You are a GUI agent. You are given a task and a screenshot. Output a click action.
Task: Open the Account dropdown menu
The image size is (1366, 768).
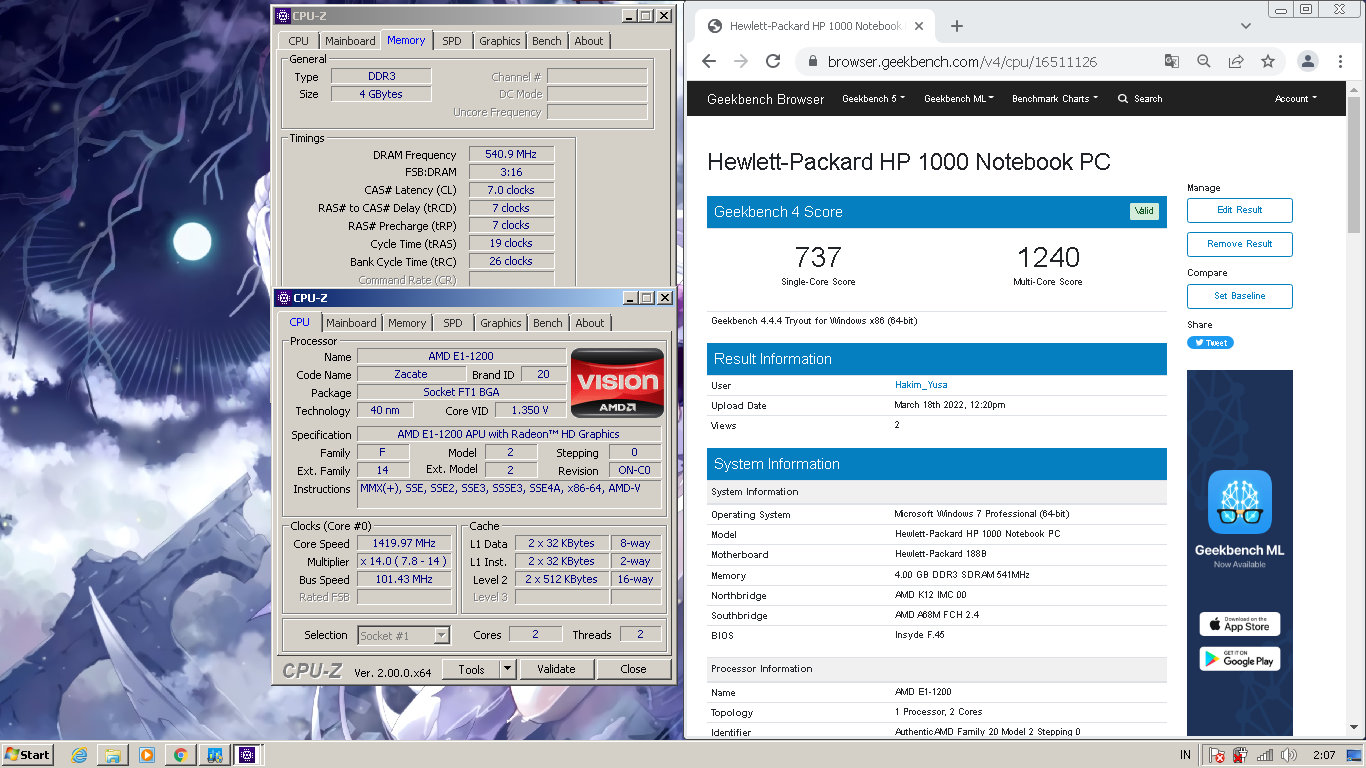[x=1295, y=99]
